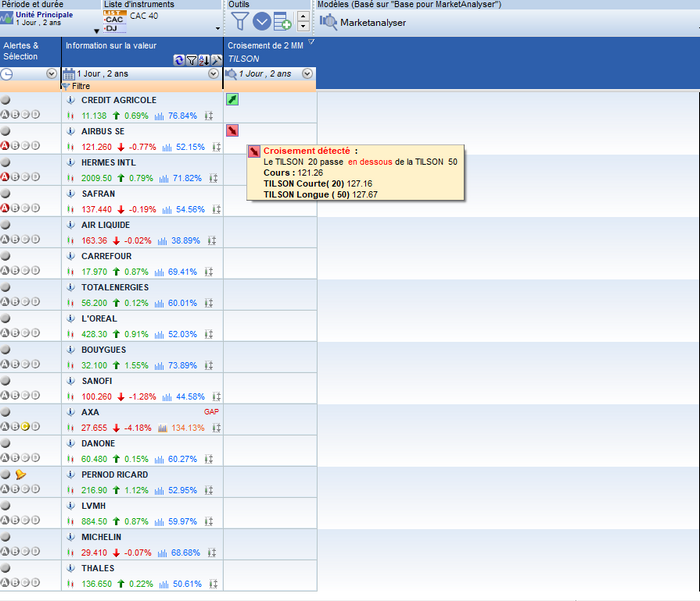Select the THALES instrument name
This screenshot has height=601, width=700.
coord(98,568)
